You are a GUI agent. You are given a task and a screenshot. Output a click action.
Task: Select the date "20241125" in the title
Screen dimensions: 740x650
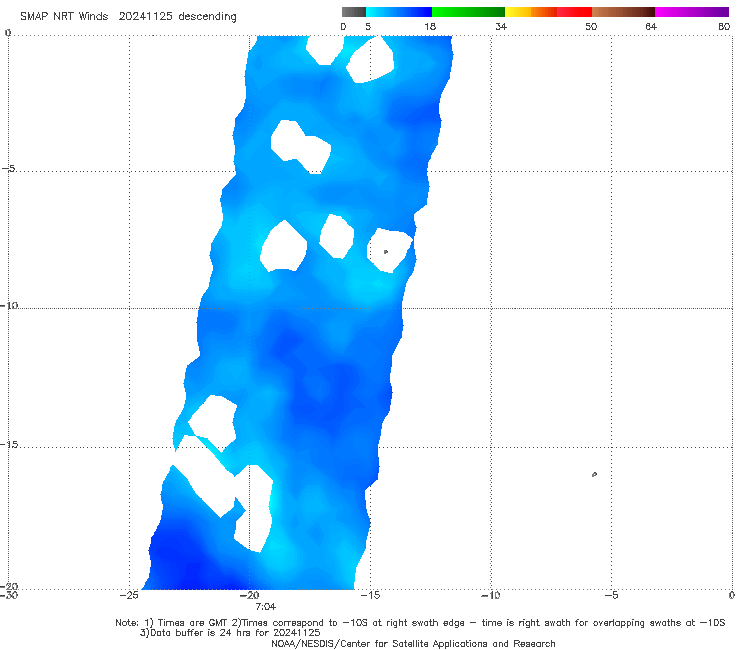tap(145, 17)
